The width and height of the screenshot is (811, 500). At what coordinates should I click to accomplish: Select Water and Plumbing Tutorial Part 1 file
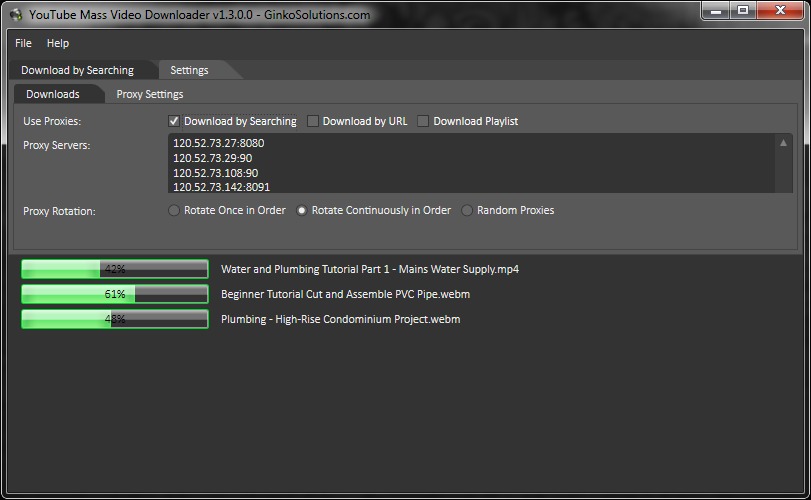tap(370, 269)
